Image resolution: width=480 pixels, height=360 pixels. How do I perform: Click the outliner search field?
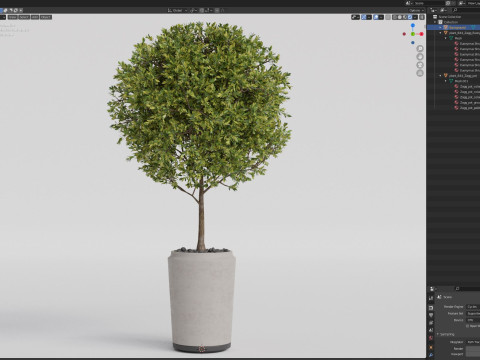tap(467, 10)
